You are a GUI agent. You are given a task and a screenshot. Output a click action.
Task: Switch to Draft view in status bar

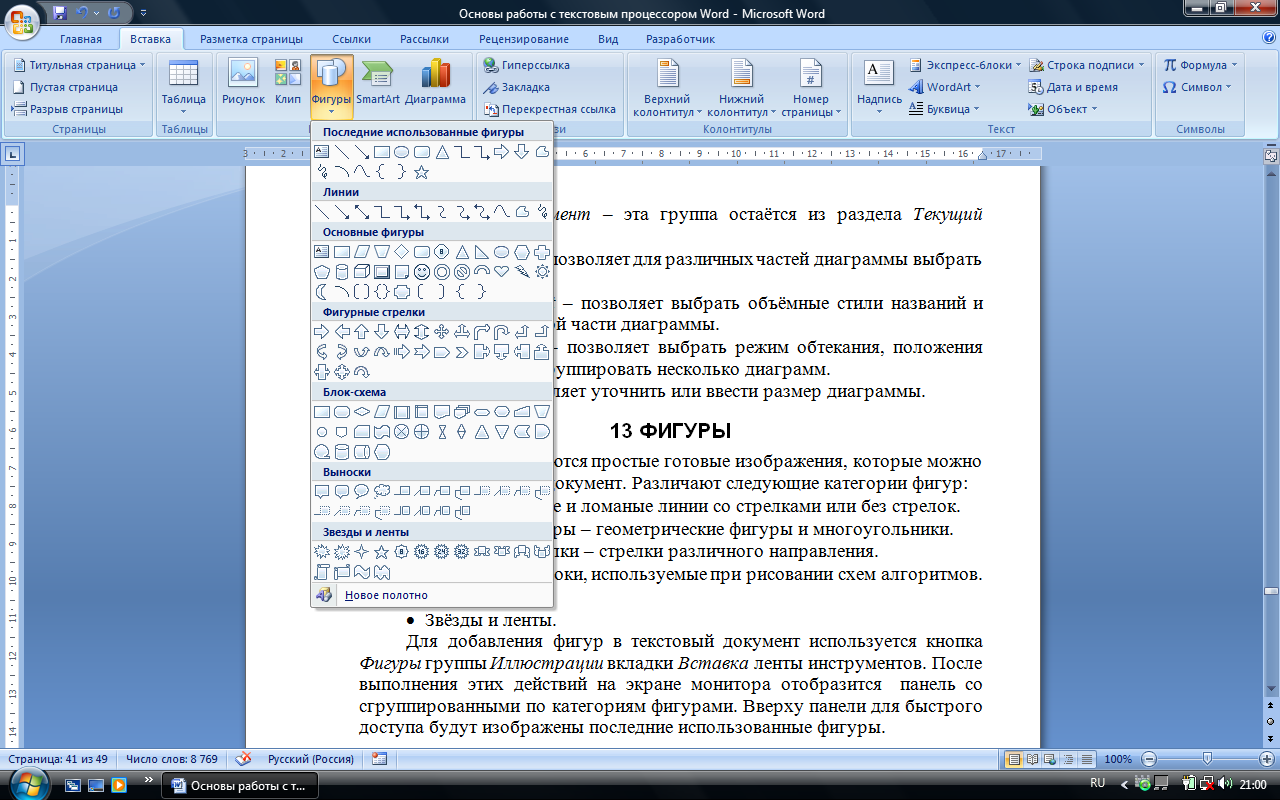point(1087,759)
